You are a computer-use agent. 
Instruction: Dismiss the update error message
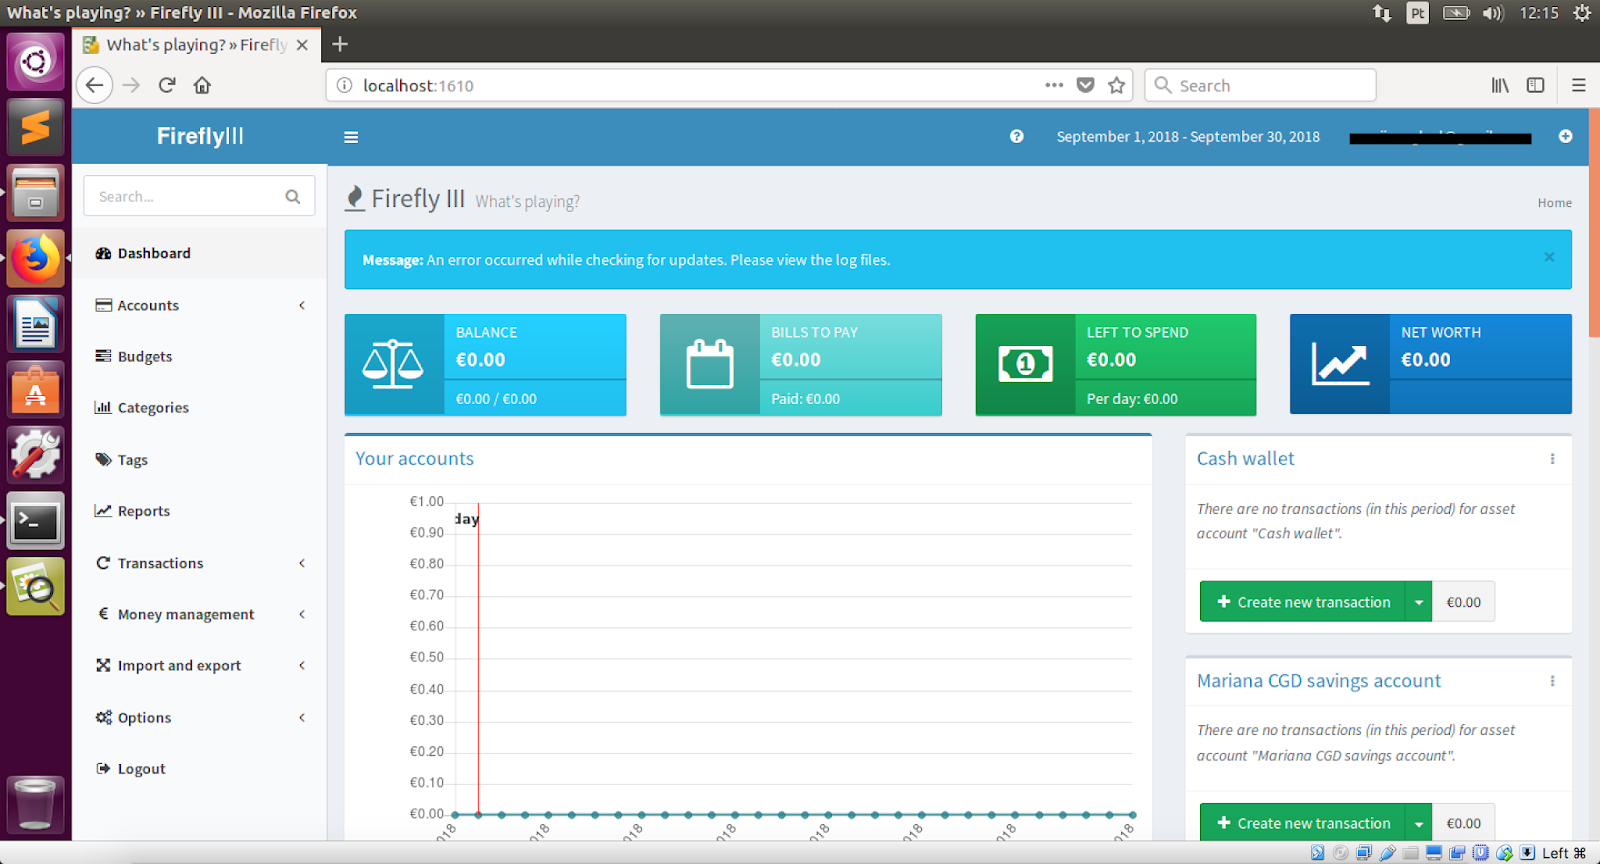pyautogui.click(x=1549, y=257)
